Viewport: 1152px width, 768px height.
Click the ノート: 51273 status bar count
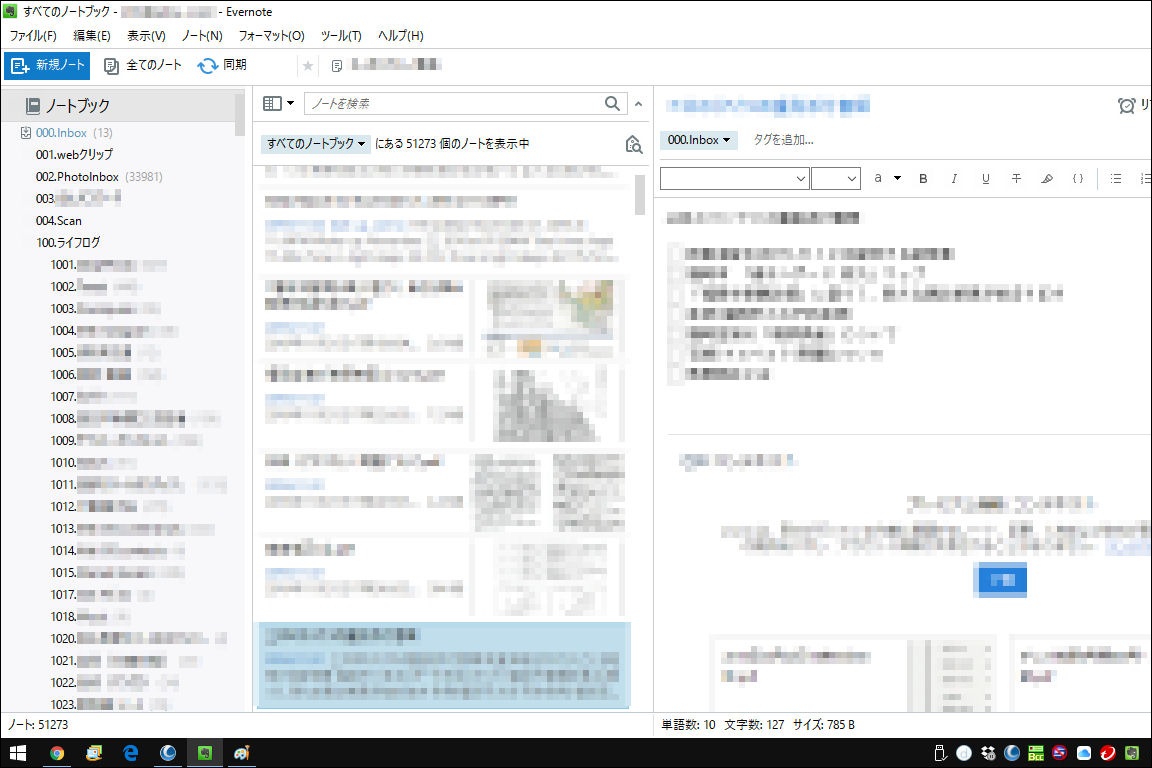(x=38, y=725)
